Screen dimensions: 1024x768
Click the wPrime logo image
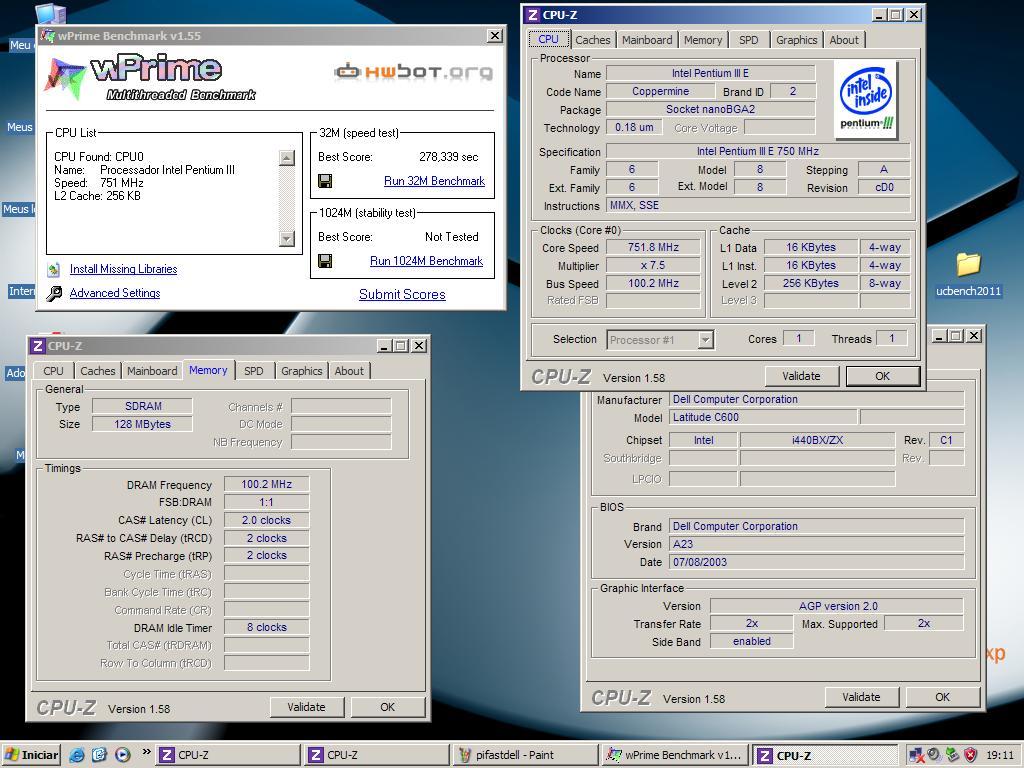pyautogui.click(x=150, y=77)
